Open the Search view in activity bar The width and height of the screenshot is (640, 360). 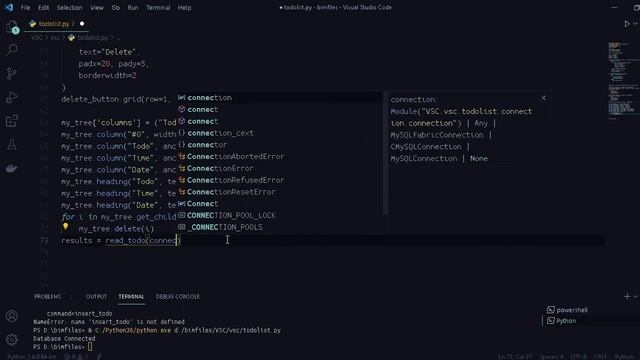(12, 50)
